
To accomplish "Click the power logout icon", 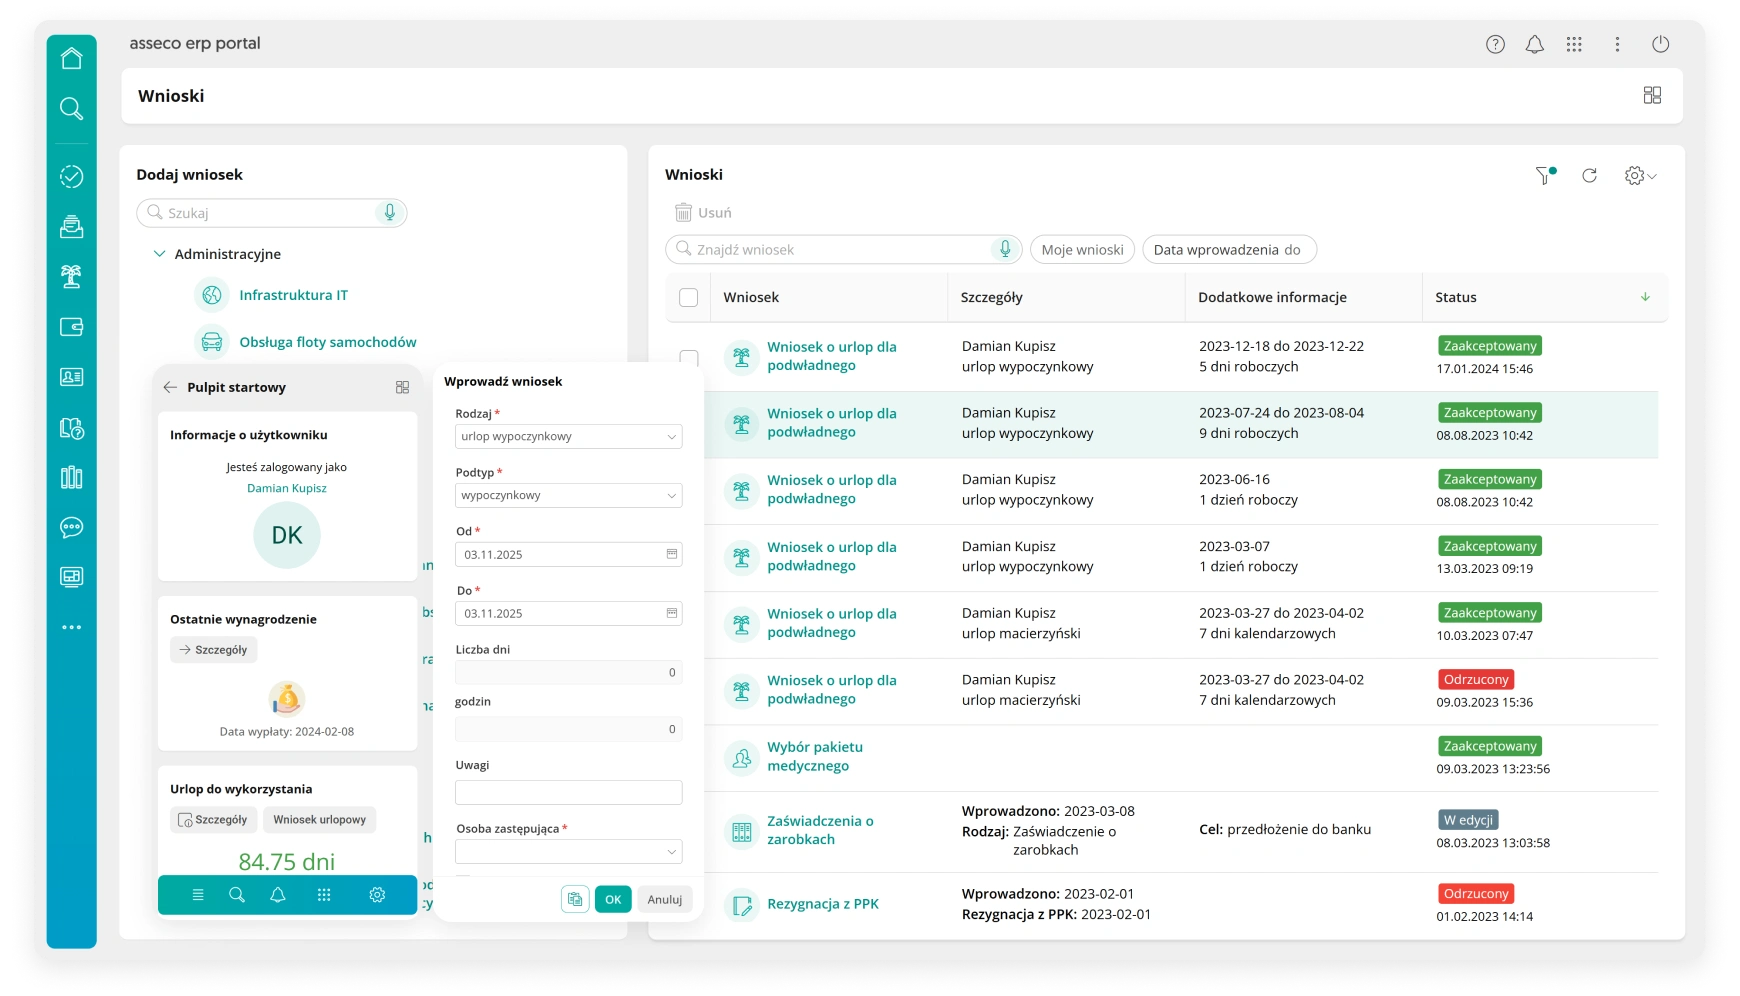I will tap(1660, 44).
